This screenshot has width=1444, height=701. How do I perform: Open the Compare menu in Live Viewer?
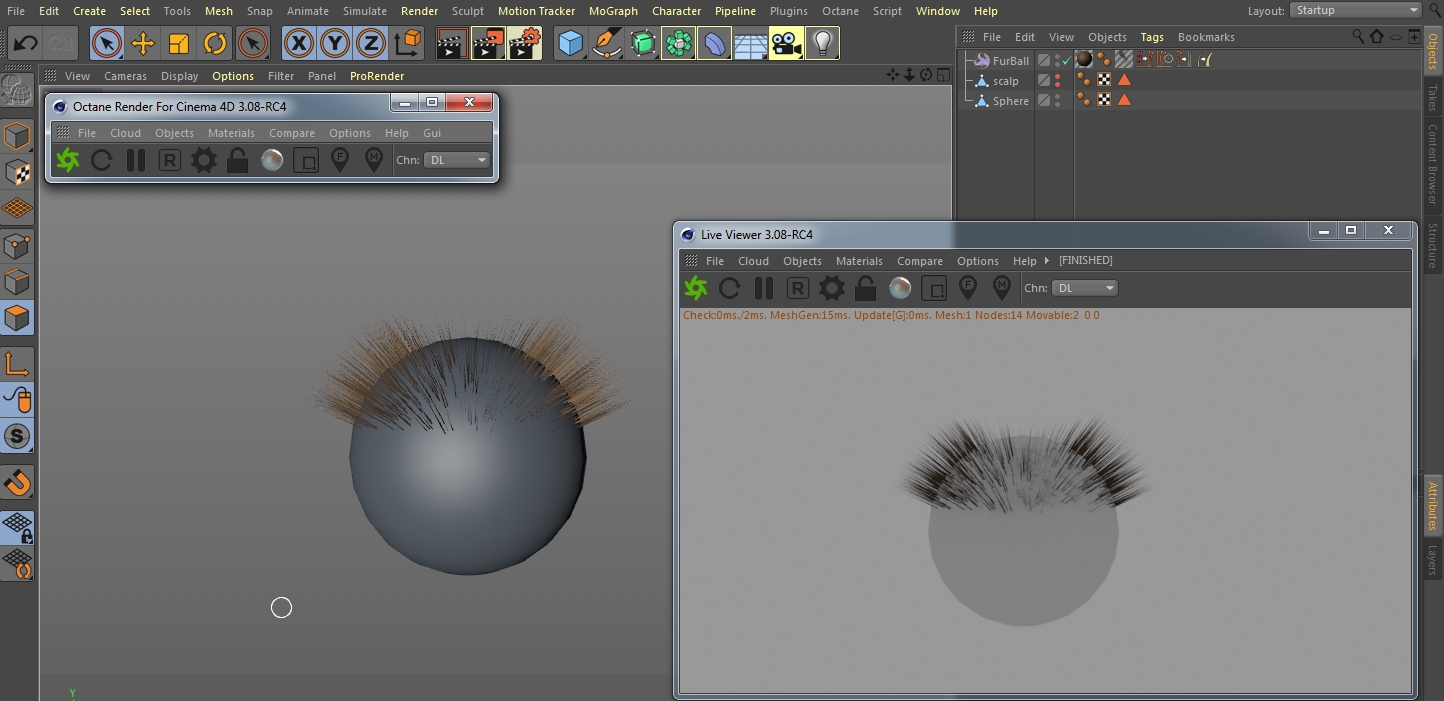click(920, 261)
